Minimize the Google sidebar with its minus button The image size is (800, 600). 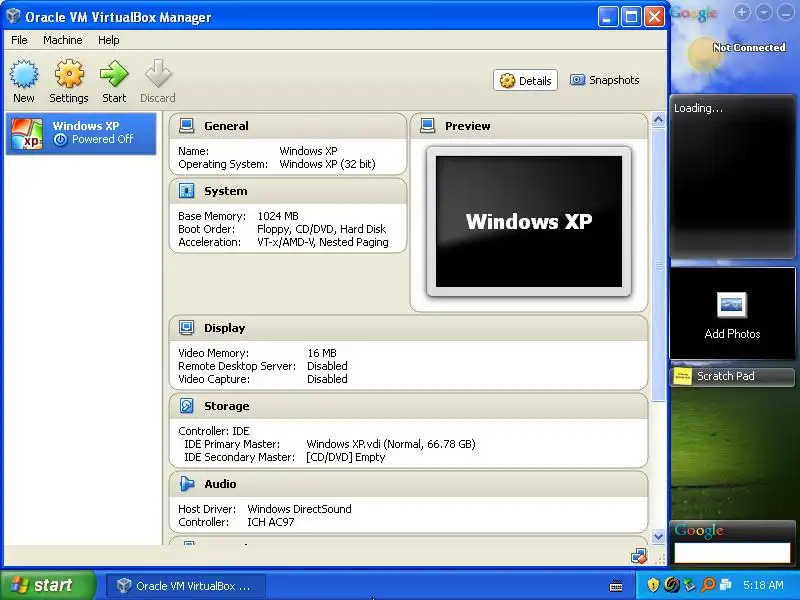click(x=785, y=12)
